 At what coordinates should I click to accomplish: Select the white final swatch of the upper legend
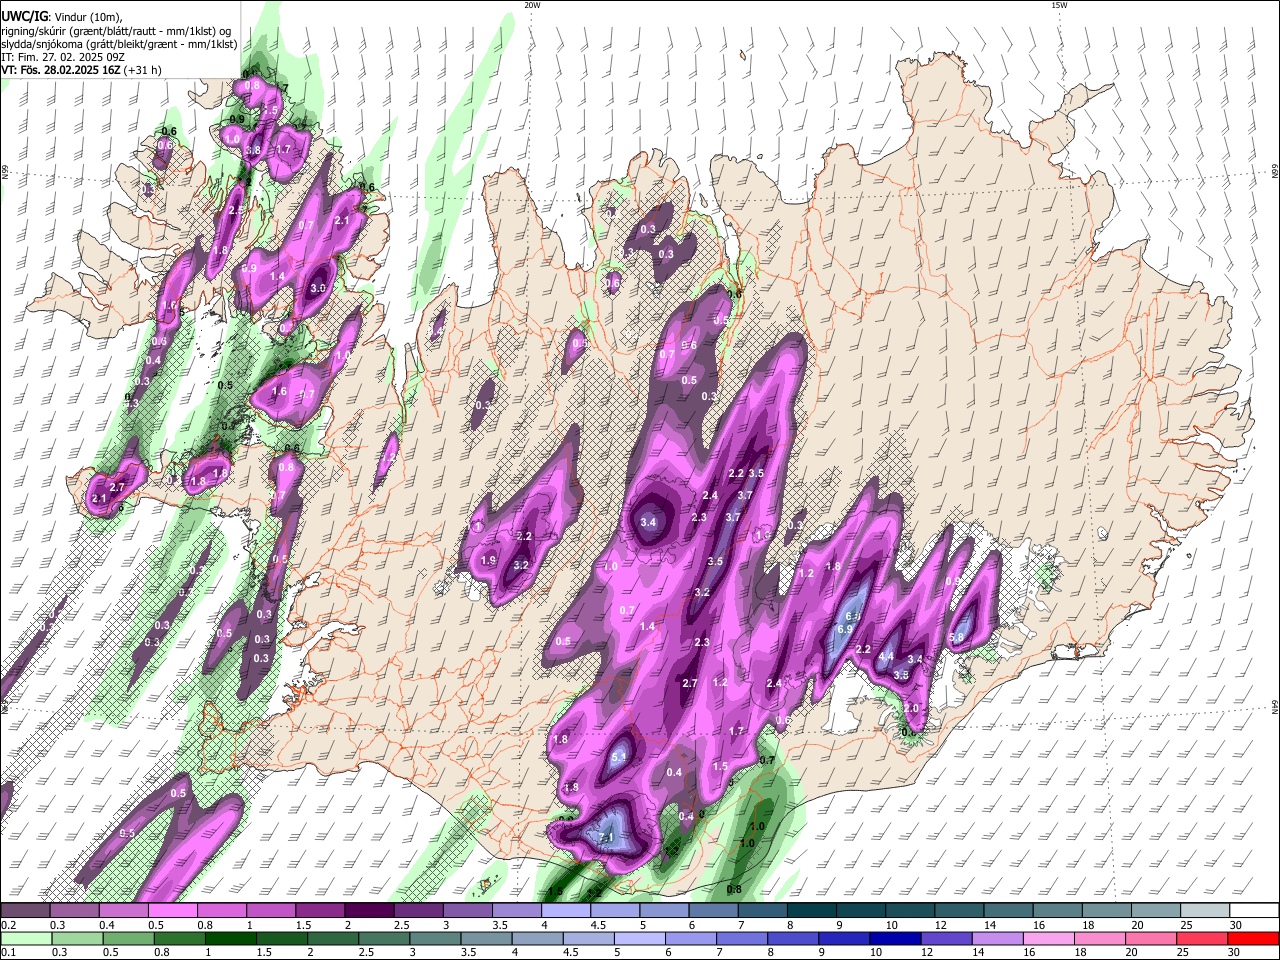coord(1255,911)
